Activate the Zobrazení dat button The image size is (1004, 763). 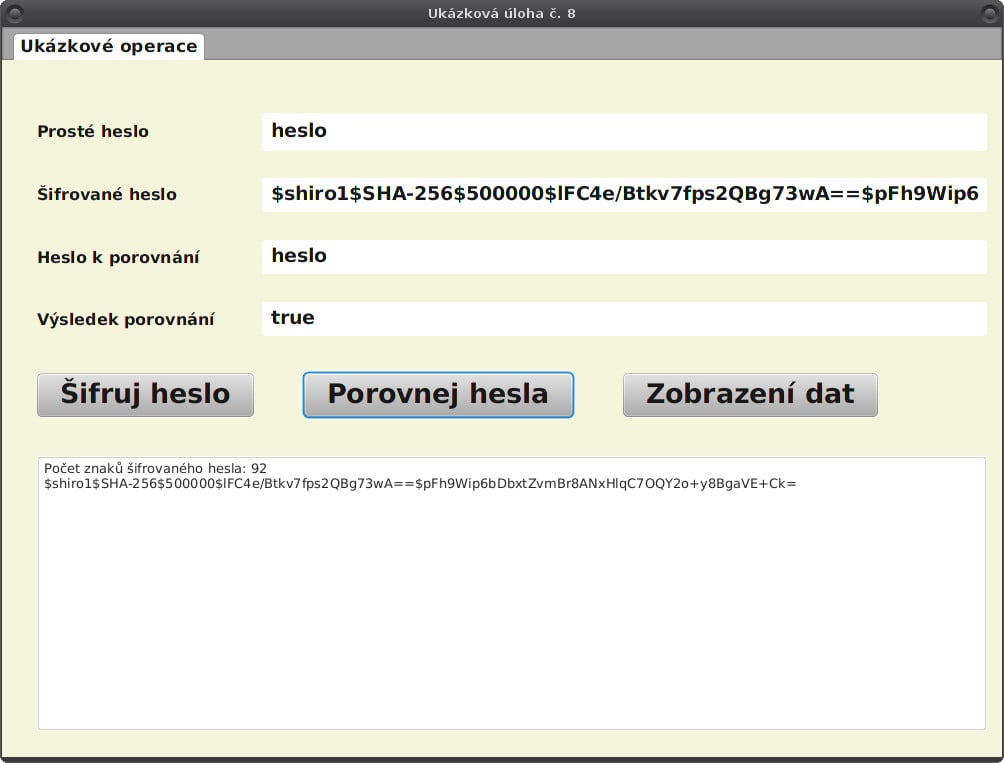click(x=750, y=394)
